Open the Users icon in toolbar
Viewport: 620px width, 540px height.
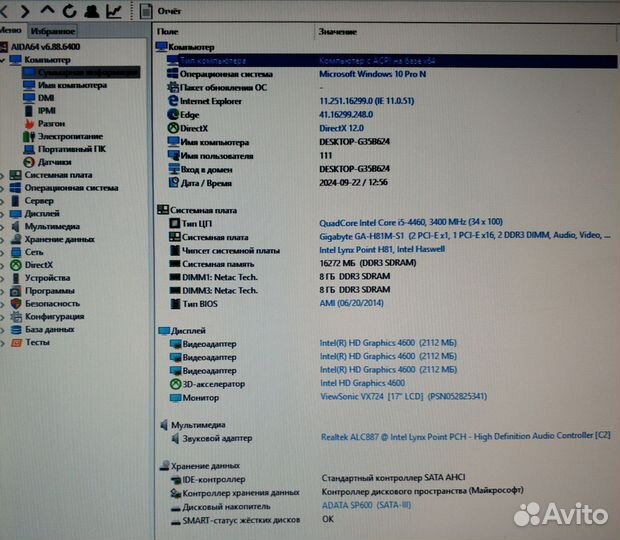pos(92,11)
